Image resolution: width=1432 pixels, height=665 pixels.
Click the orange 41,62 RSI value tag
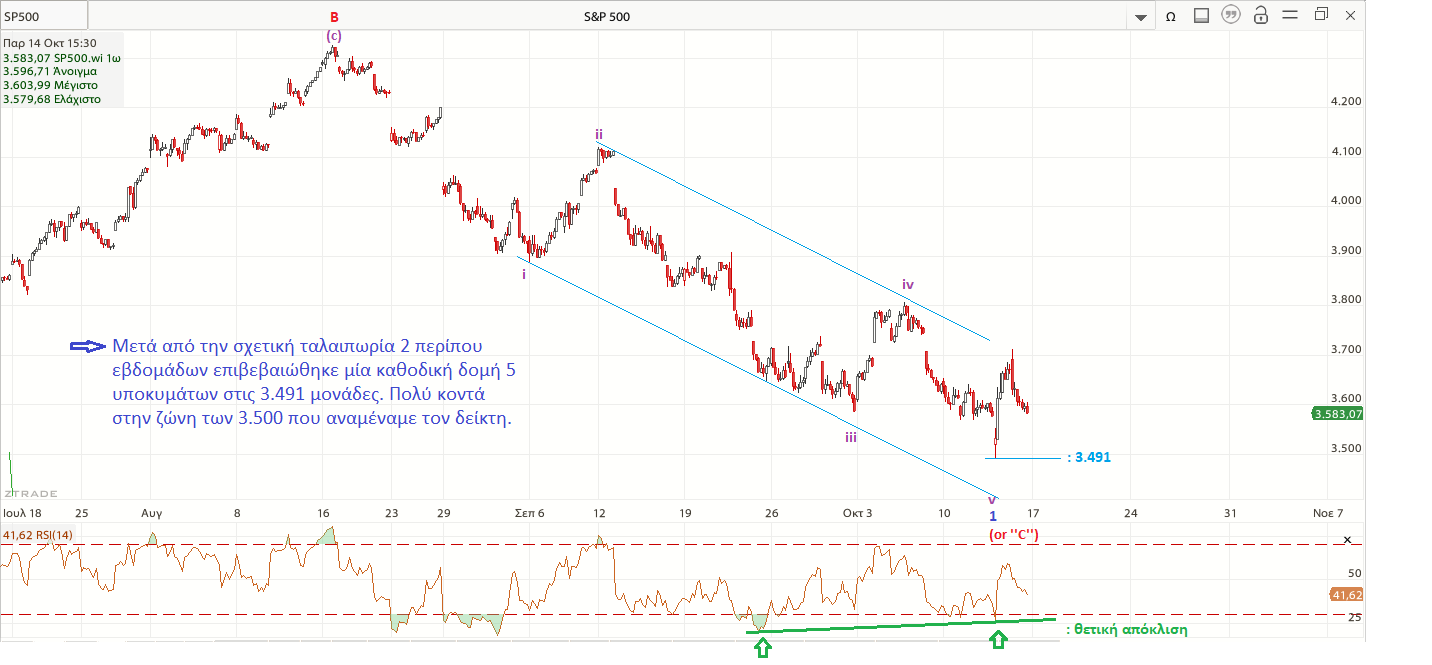pyautogui.click(x=1346, y=595)
